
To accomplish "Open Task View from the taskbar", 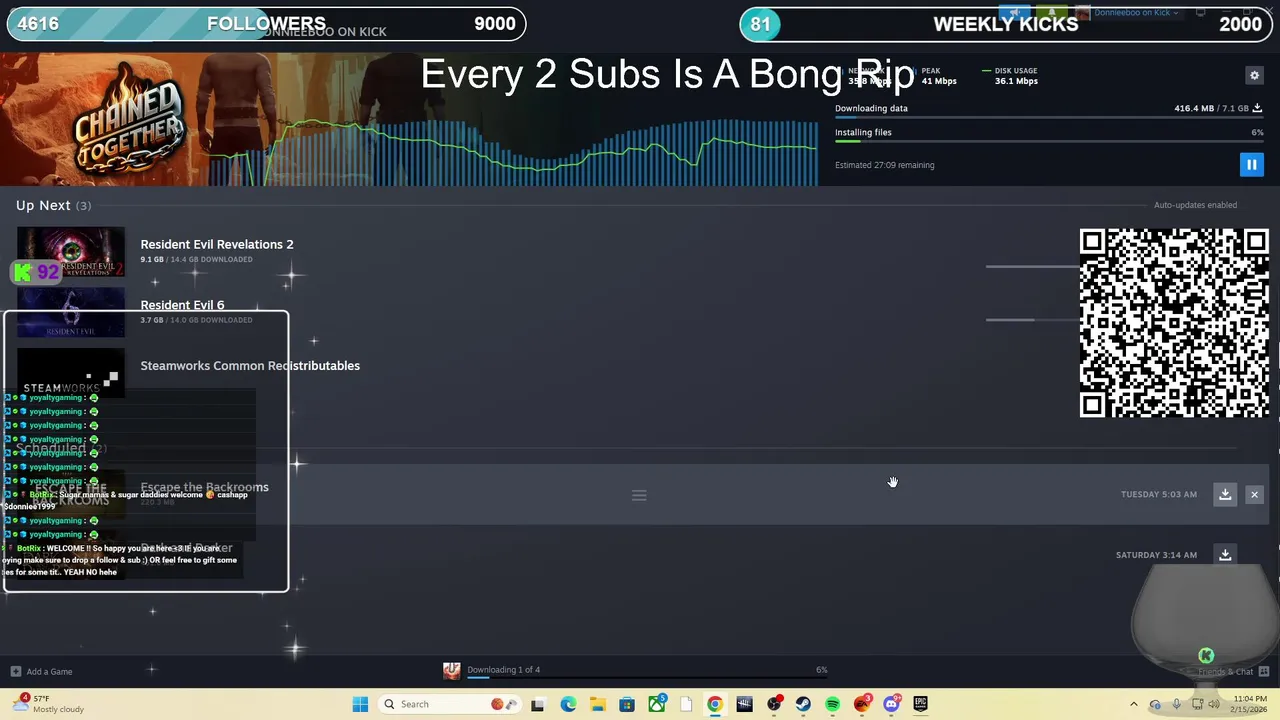I will (x=538, y=704).
